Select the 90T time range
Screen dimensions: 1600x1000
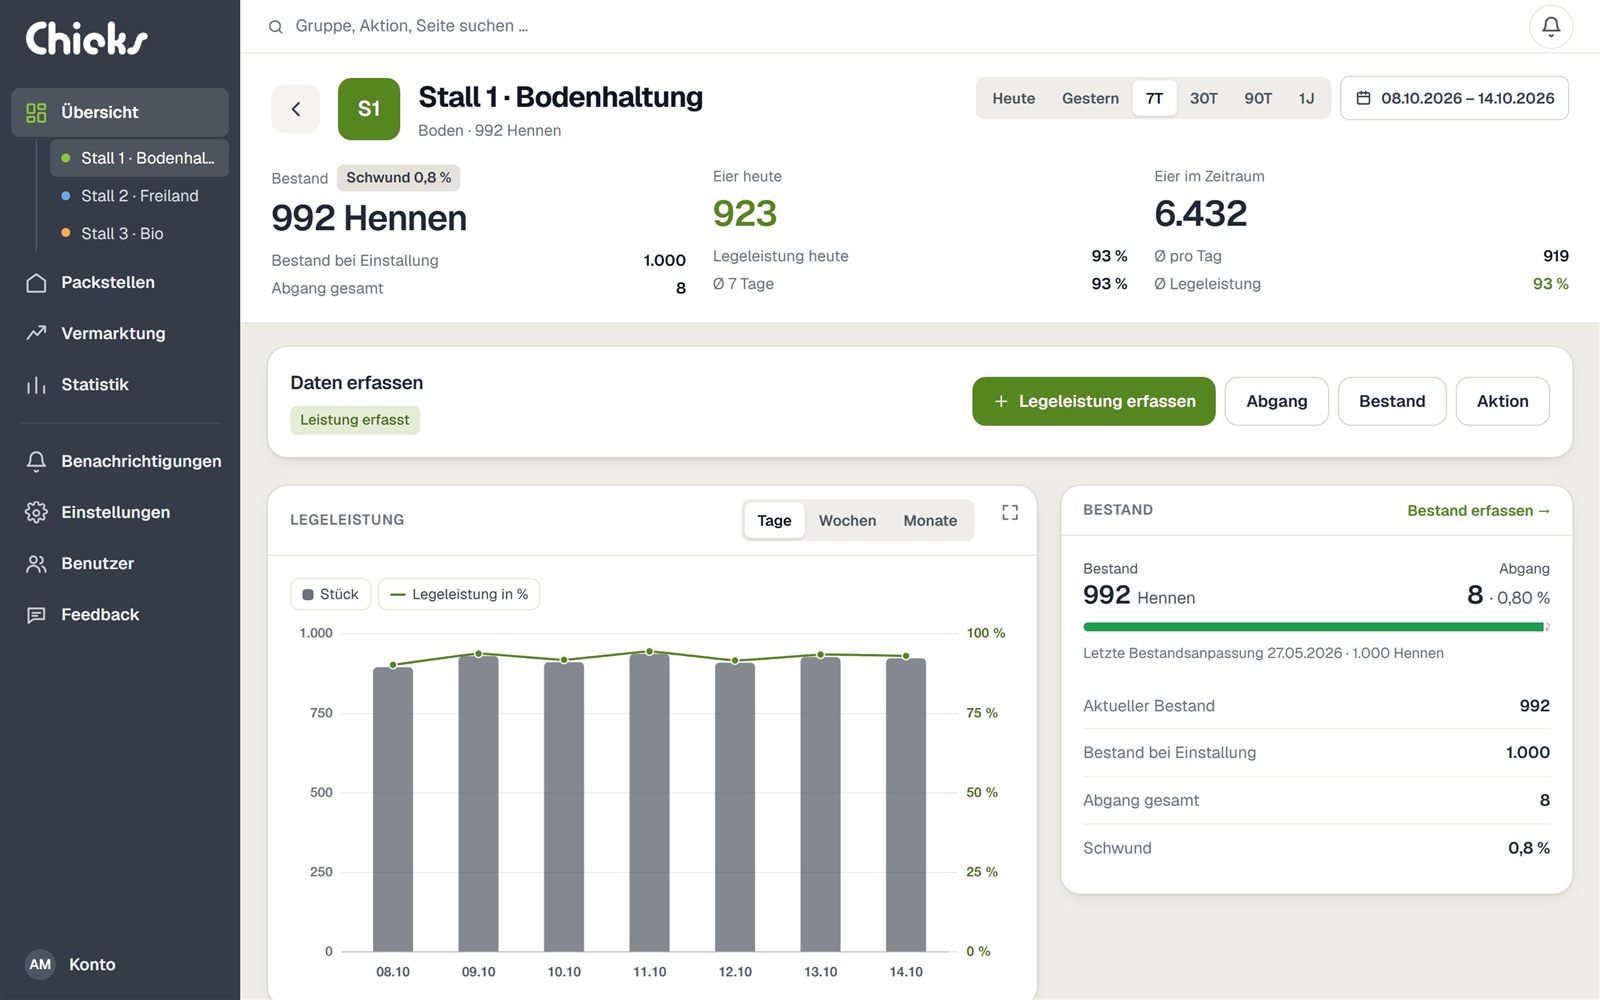point(1258,98)
